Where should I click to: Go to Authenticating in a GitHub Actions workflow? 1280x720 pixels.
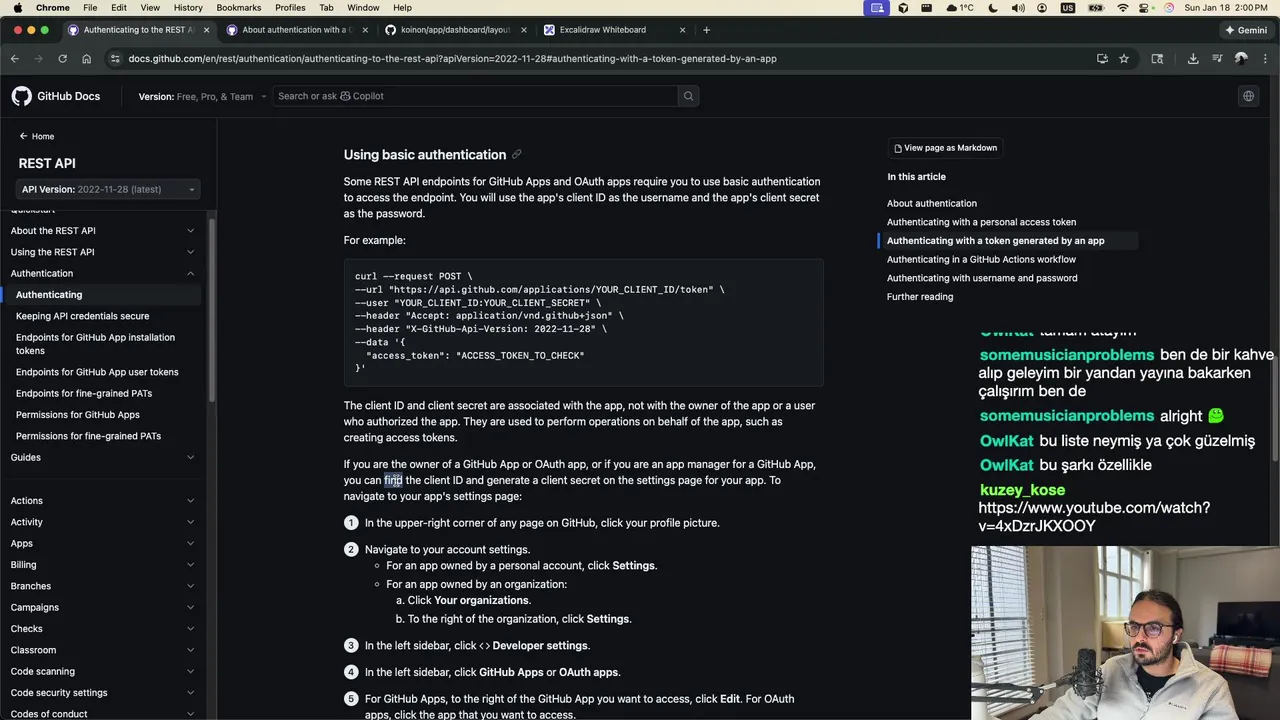click(981, 259)
